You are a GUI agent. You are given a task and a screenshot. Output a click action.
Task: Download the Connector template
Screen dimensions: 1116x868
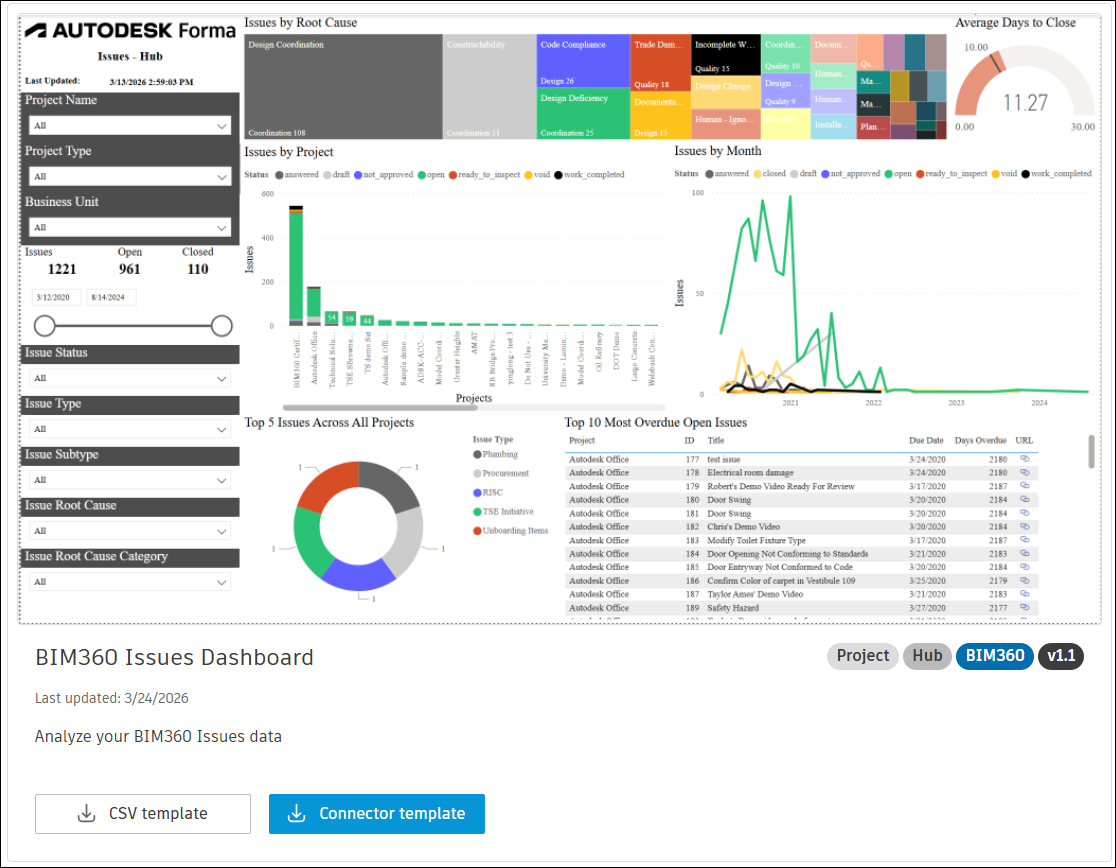pos(377,813)
